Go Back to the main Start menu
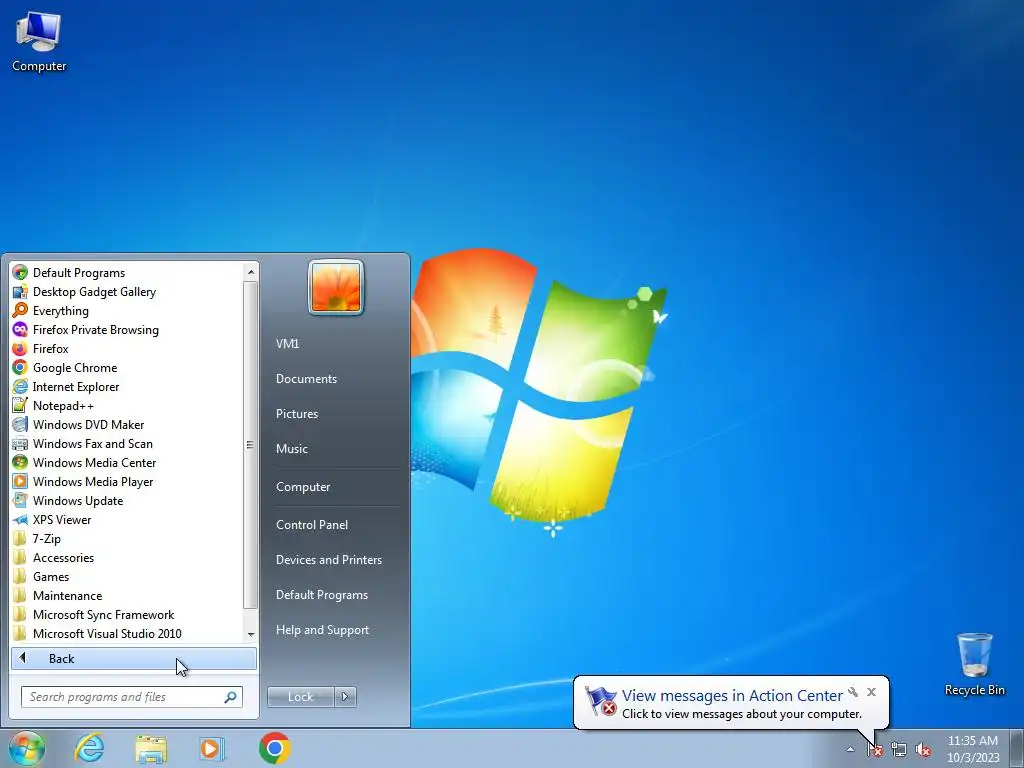This screenshot has height=768, width=1024. click(134, 658)
